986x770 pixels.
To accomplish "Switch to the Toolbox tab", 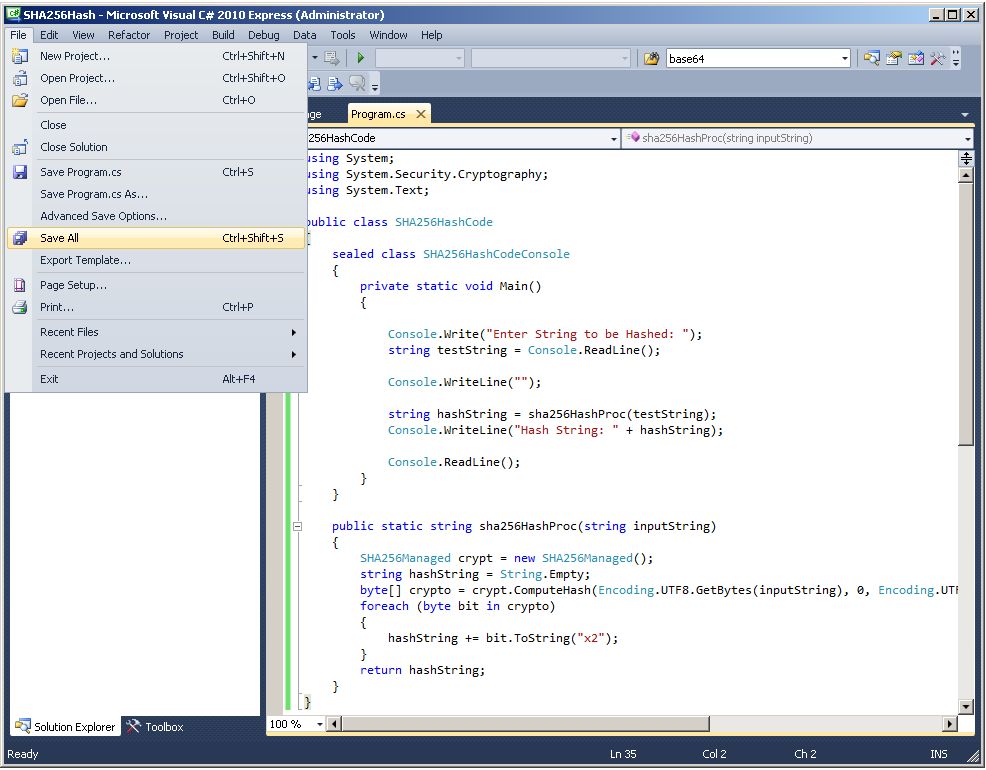I will 155,727.
